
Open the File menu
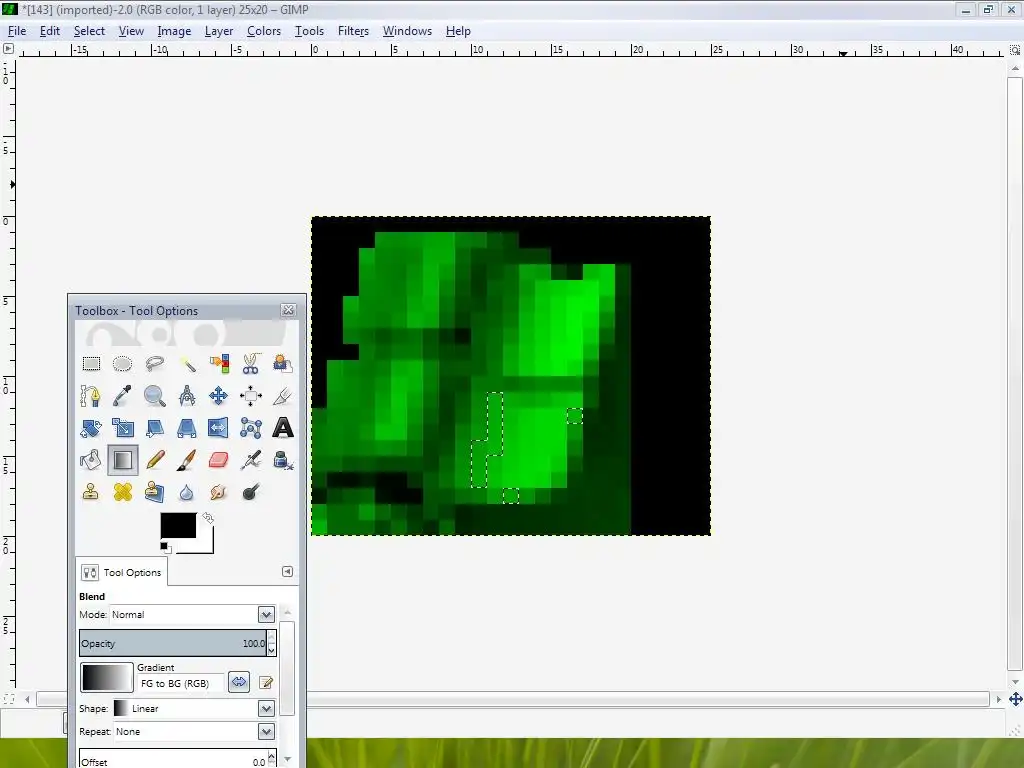[17, 31]
